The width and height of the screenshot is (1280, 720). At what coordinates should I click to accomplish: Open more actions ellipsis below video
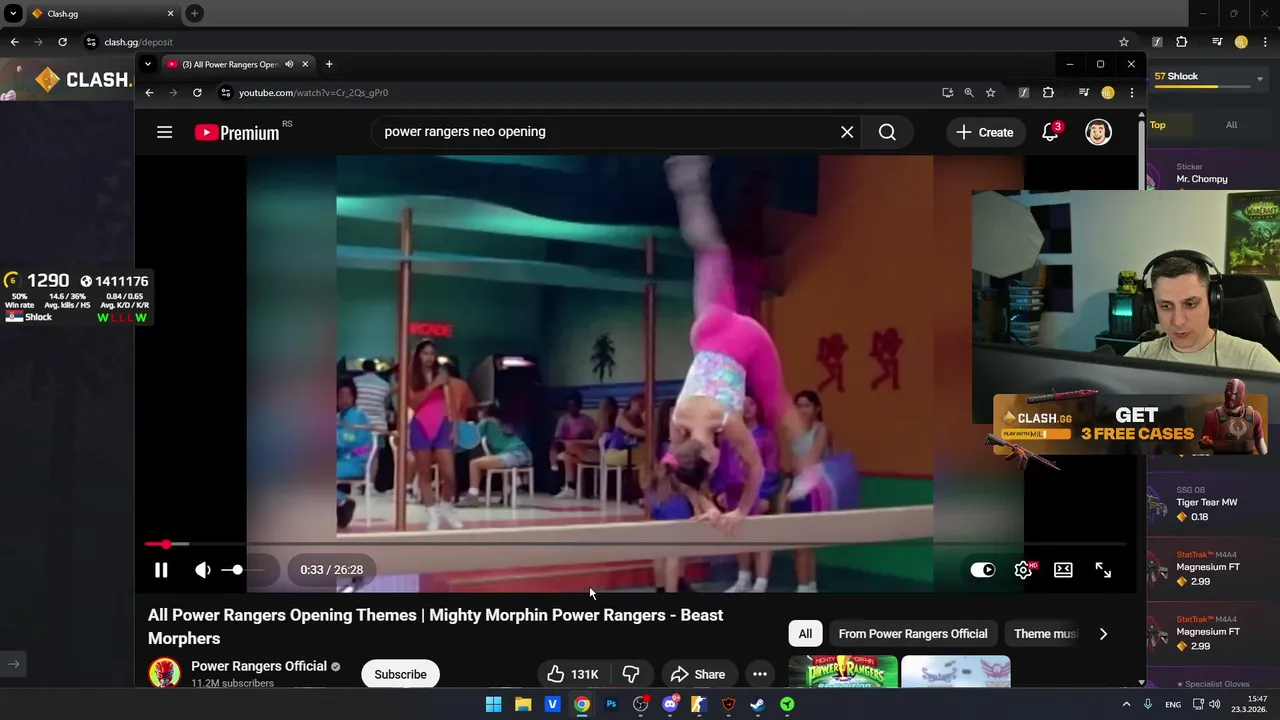tap(760, 674)
